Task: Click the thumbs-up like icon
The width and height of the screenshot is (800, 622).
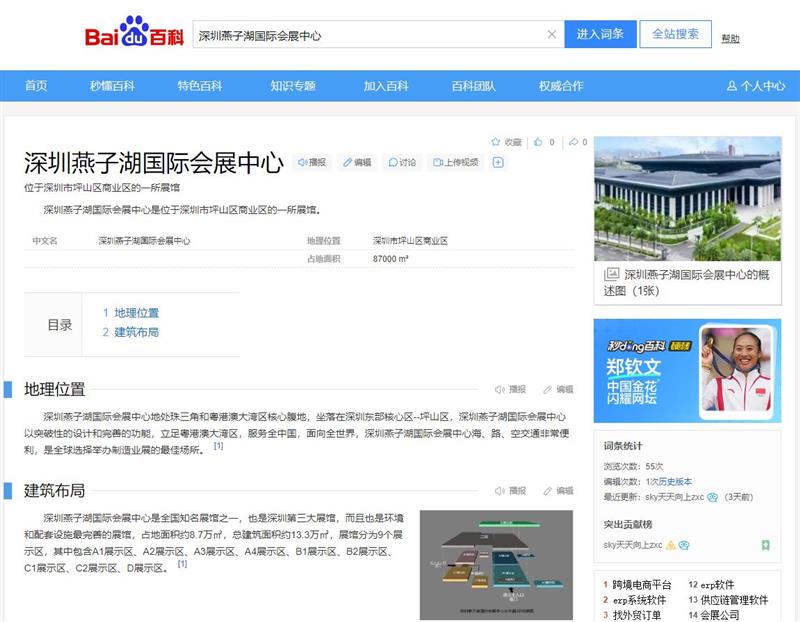Action: click(538, 142)
